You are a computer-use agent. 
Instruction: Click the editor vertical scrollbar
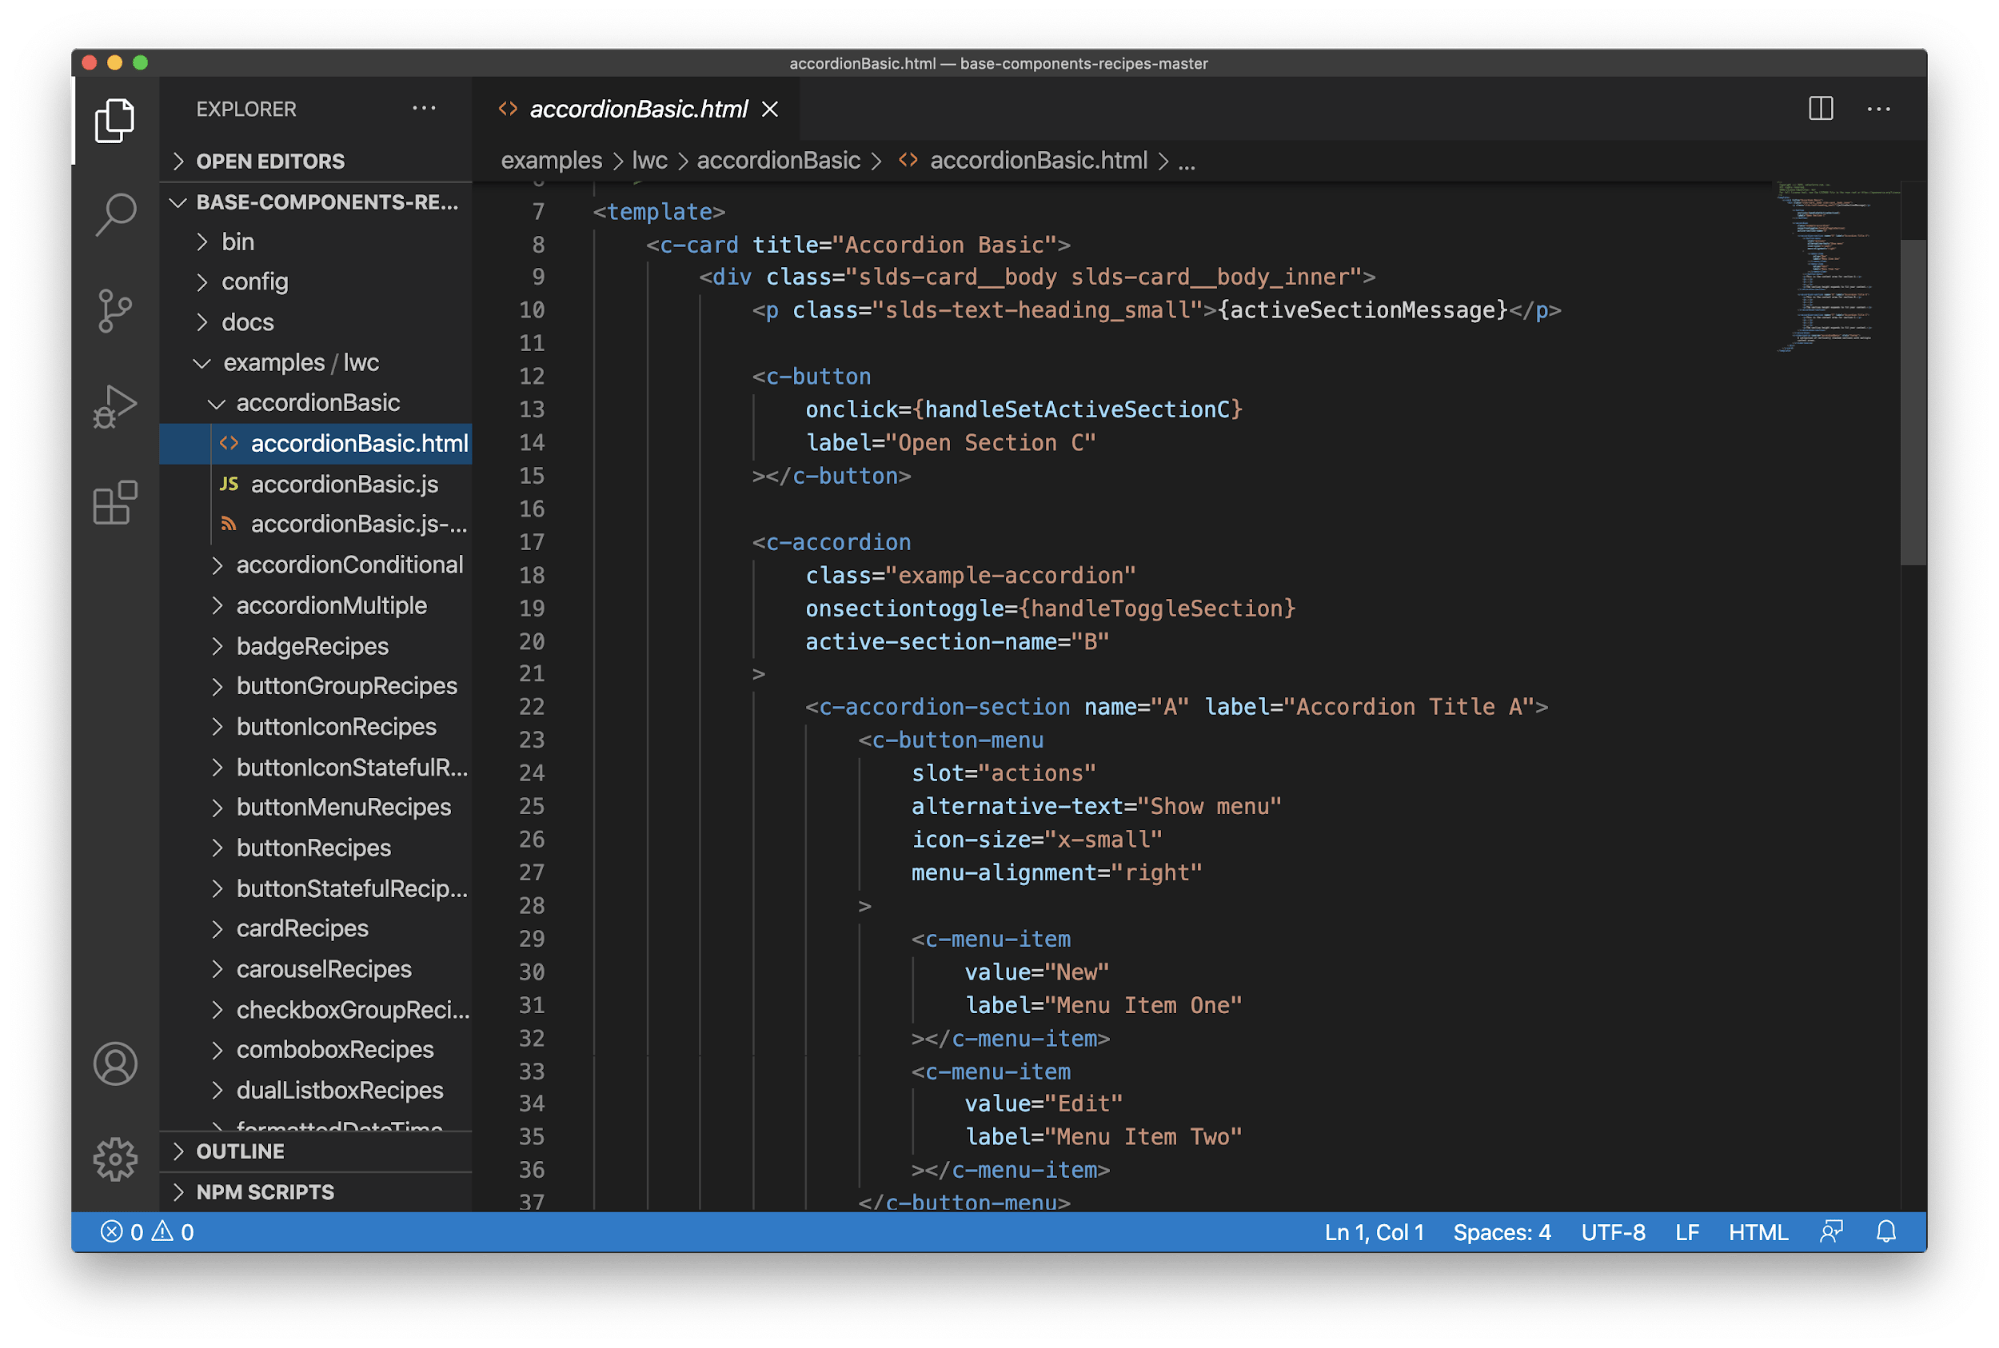(x=1912, y=402)
